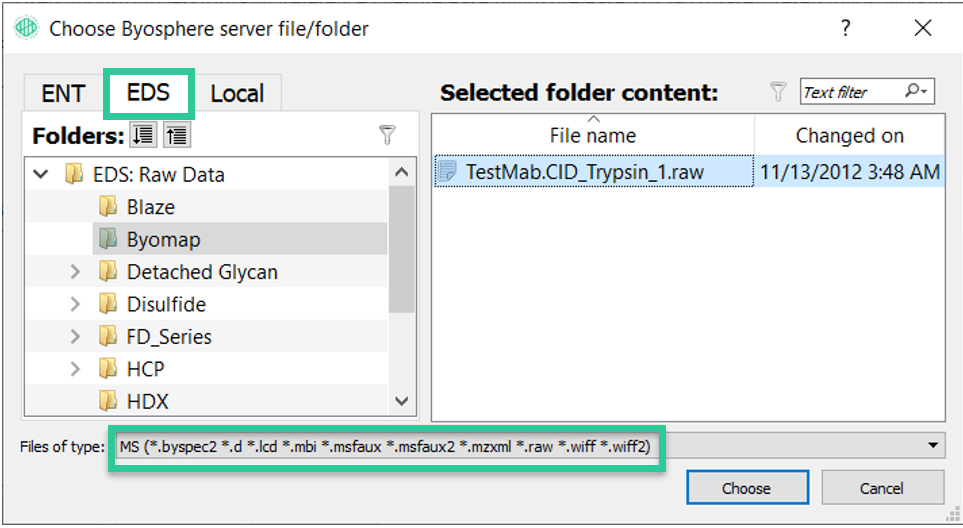The height and width of the screenshot is (528, 963).
Task: Expand the Disulfide folder
Action: 75,304
